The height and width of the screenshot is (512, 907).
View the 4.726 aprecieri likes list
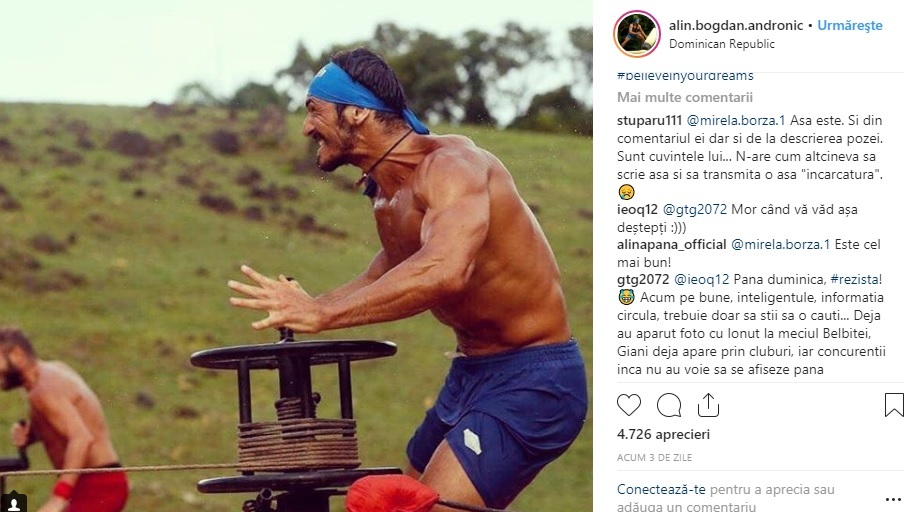pos(663,434)
